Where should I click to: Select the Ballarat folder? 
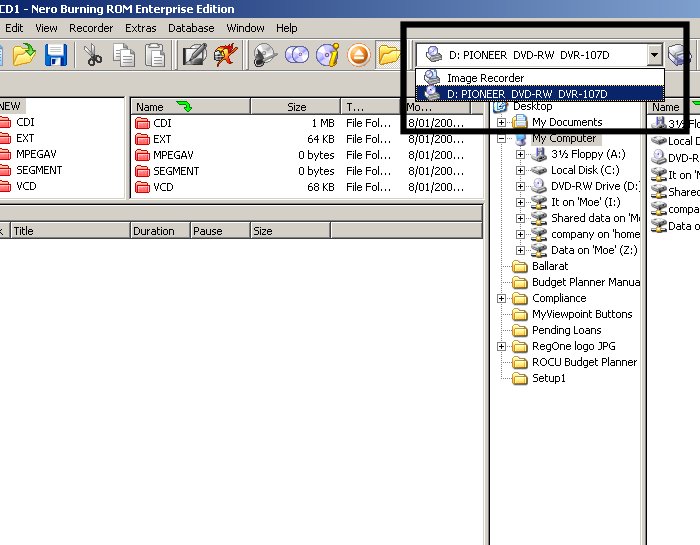pyautogui.click(x=550, y=266)
